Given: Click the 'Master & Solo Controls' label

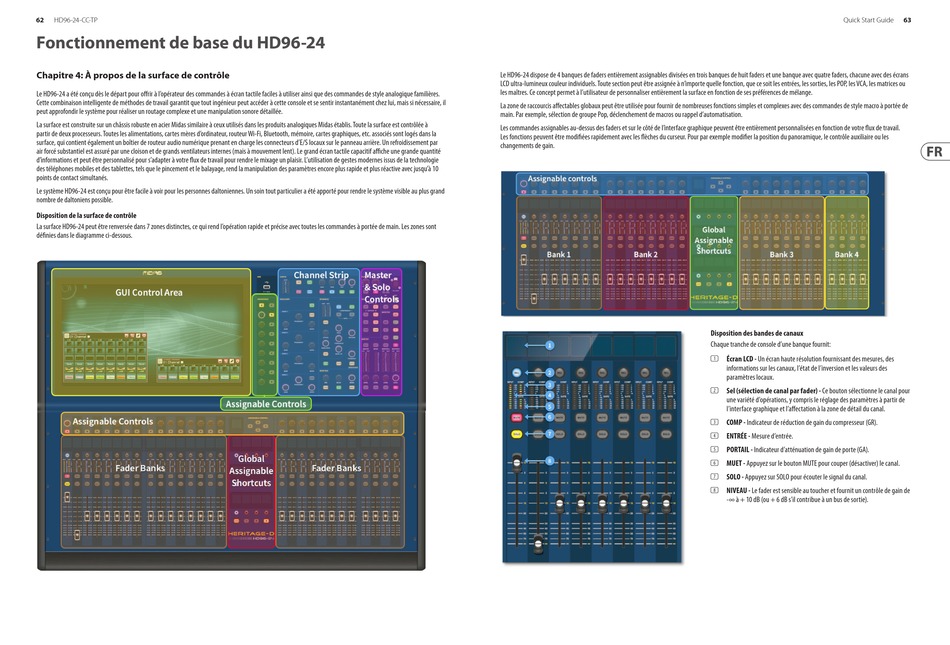Looking at the screenshot, I should tap(381, 287).
